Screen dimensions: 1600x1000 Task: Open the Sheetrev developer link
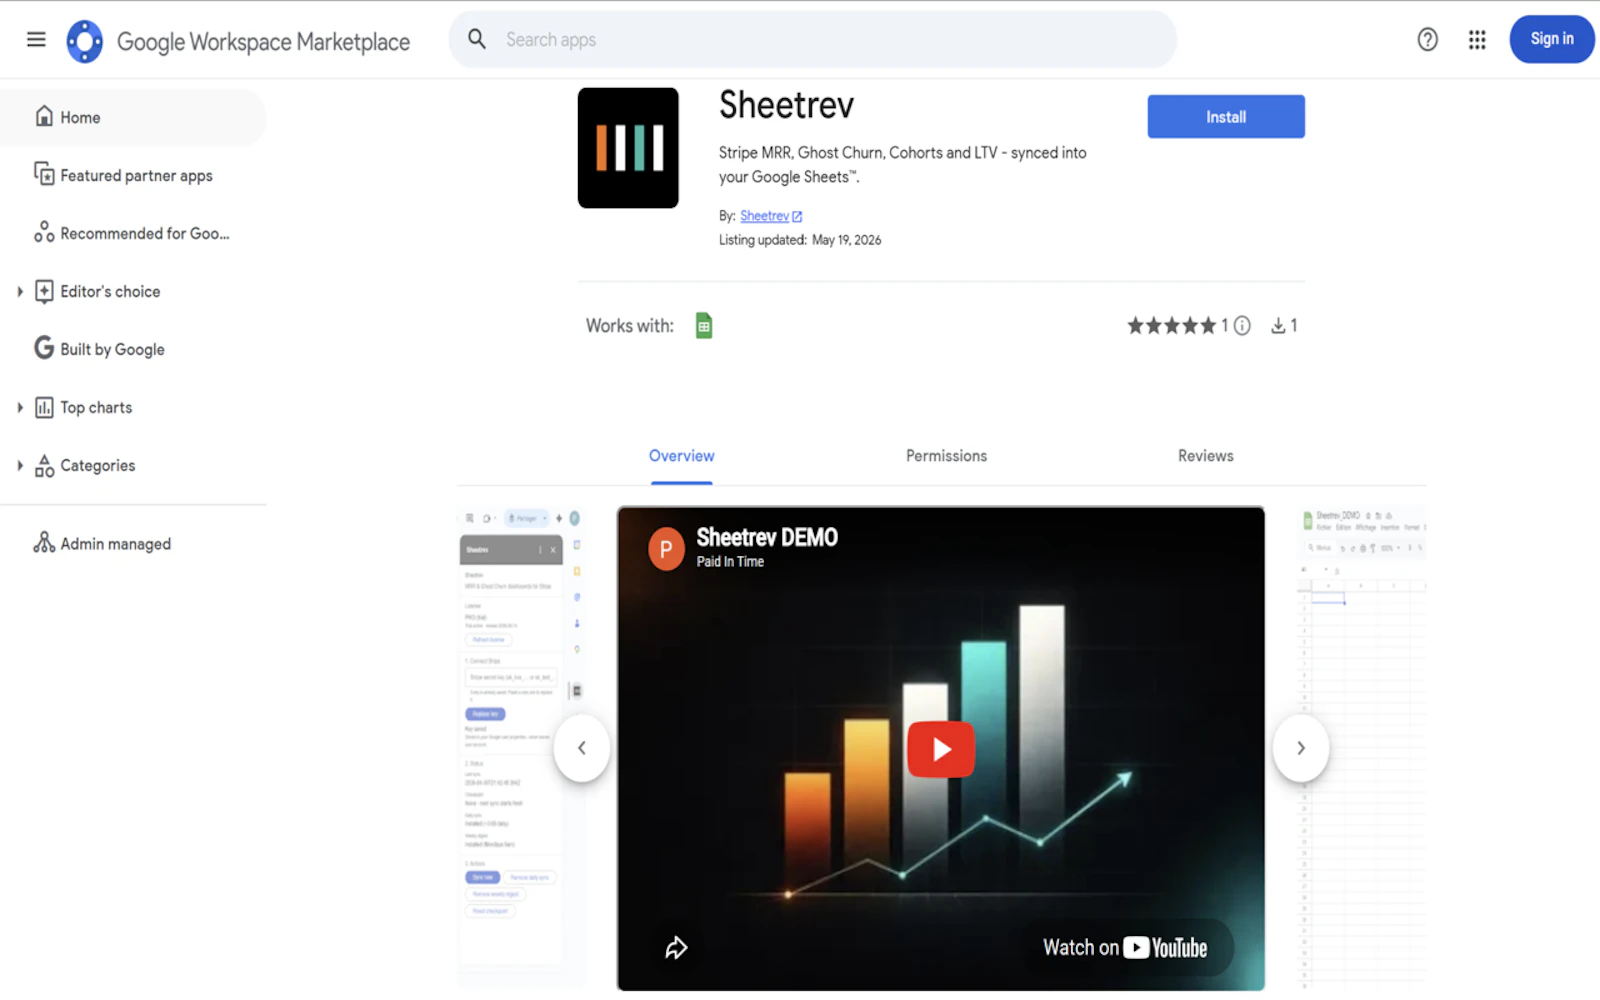[x=770, y=216]
